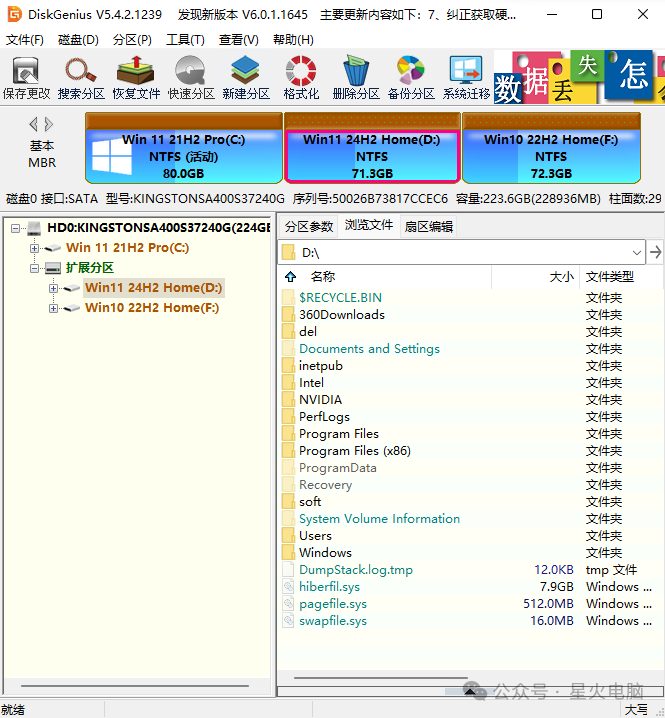Expand the Win10 22H2 Home(F:) tree node

(x=54, y=309)
